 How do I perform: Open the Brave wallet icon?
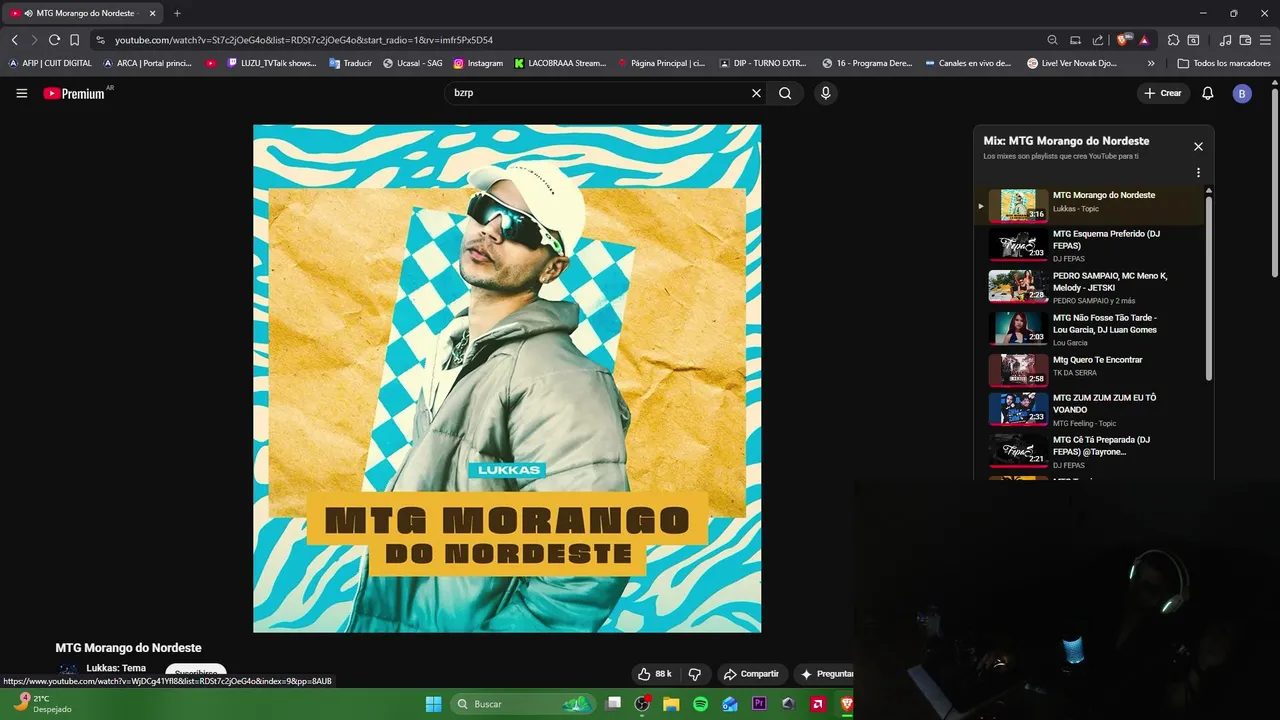[1245, 40]
